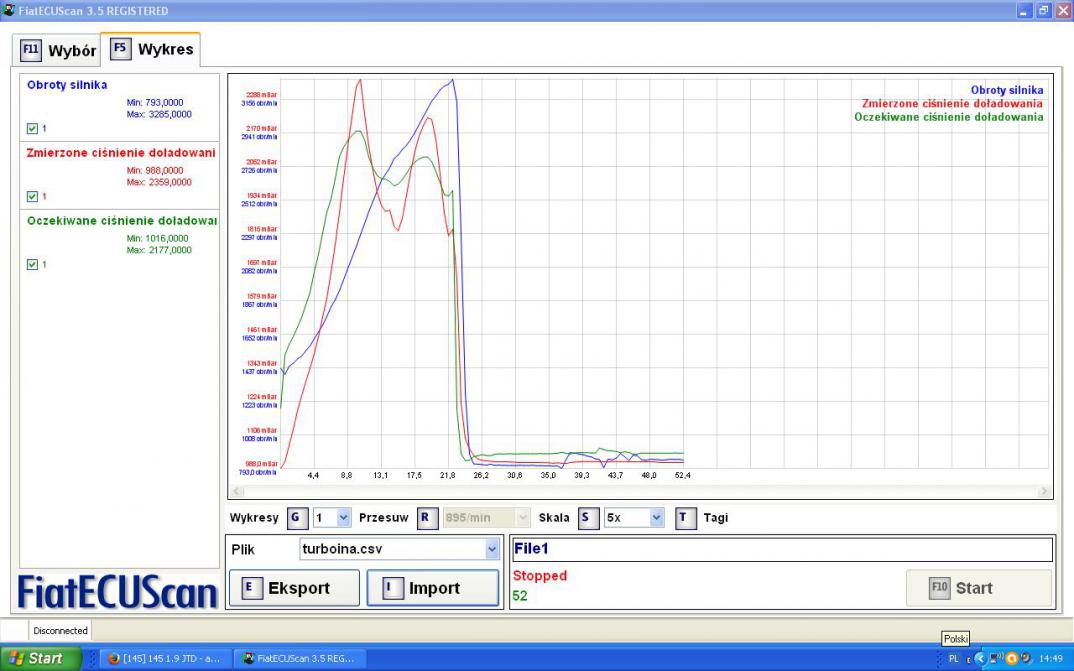Click the G hotkey icon beside Wykresy
This screenshot has height=671, width=1074.
(296, 518)
